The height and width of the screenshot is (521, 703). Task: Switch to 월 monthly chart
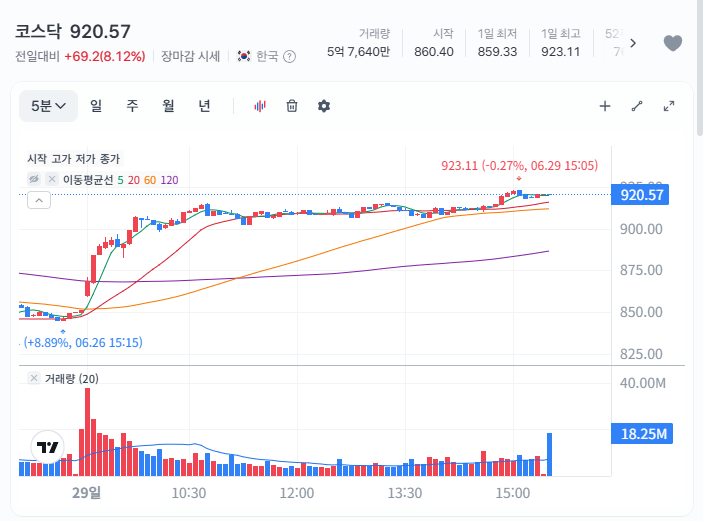[168, 106]
